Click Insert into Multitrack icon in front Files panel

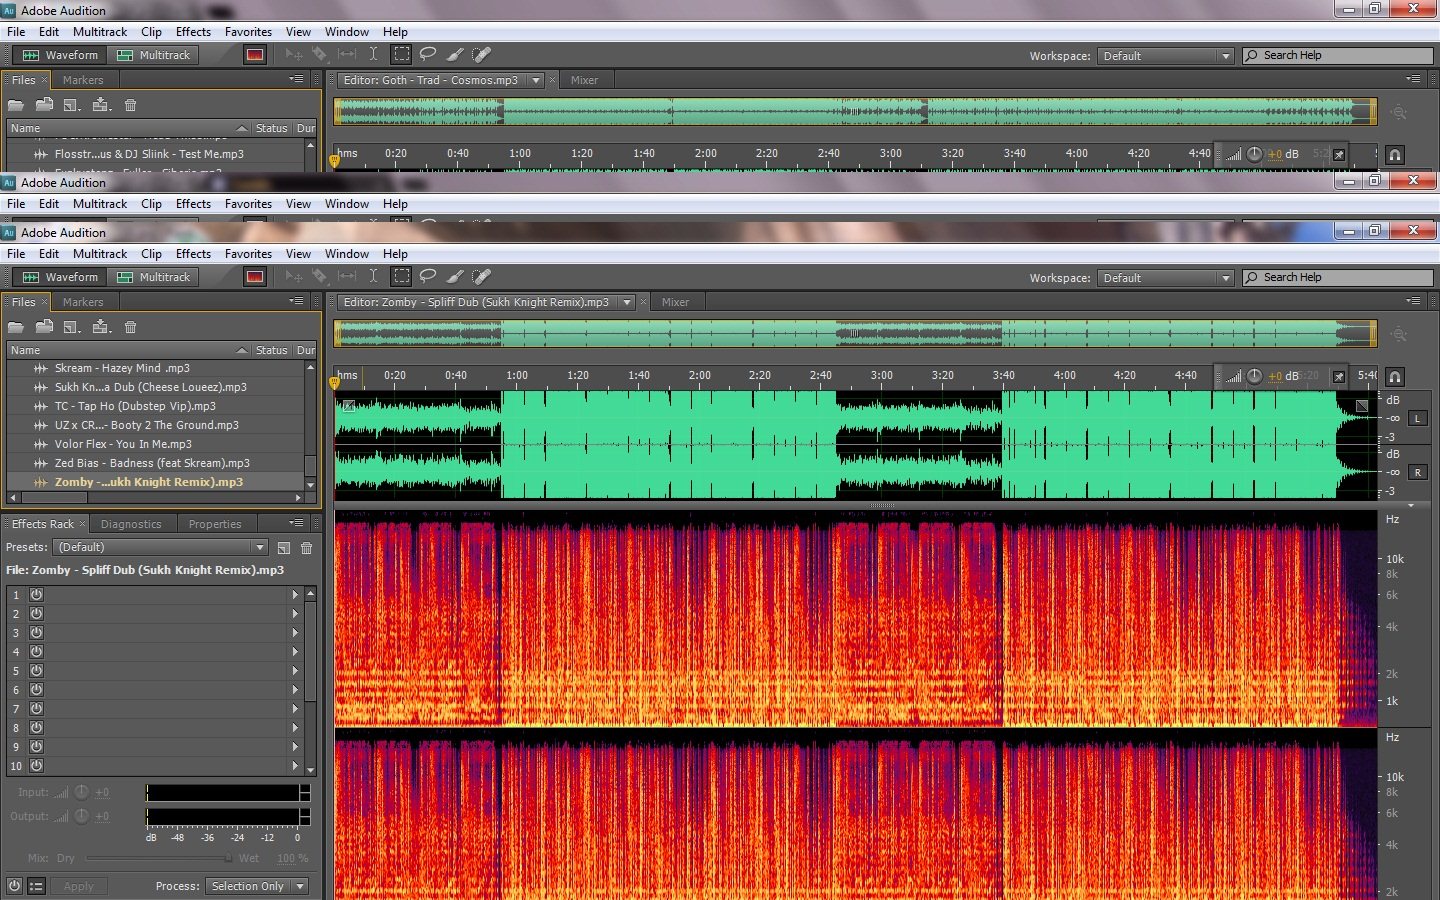(x=101, y=327)
